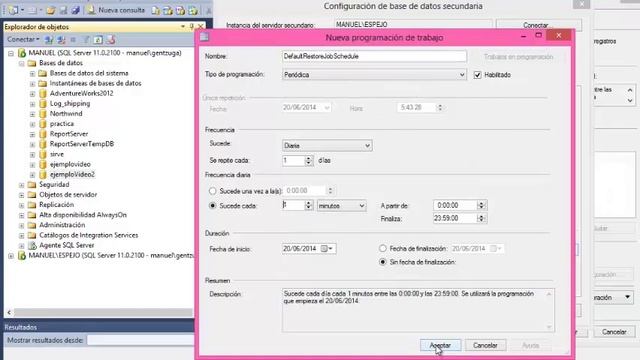640x360 pixels.
Task: Click the Sucede cada interval value field
Action: click(293, 205)
